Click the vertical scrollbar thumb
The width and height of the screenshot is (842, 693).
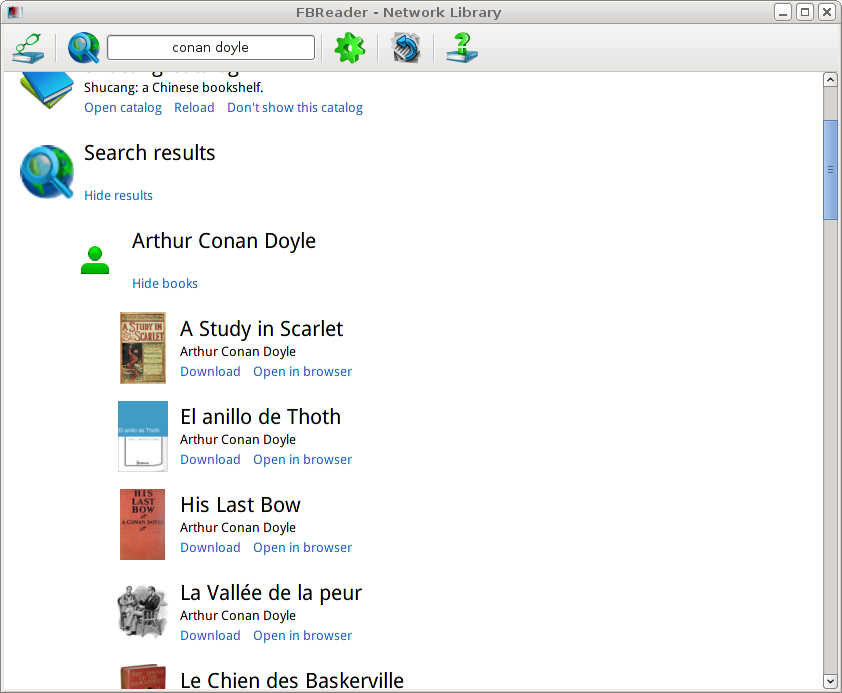[830, 170]
